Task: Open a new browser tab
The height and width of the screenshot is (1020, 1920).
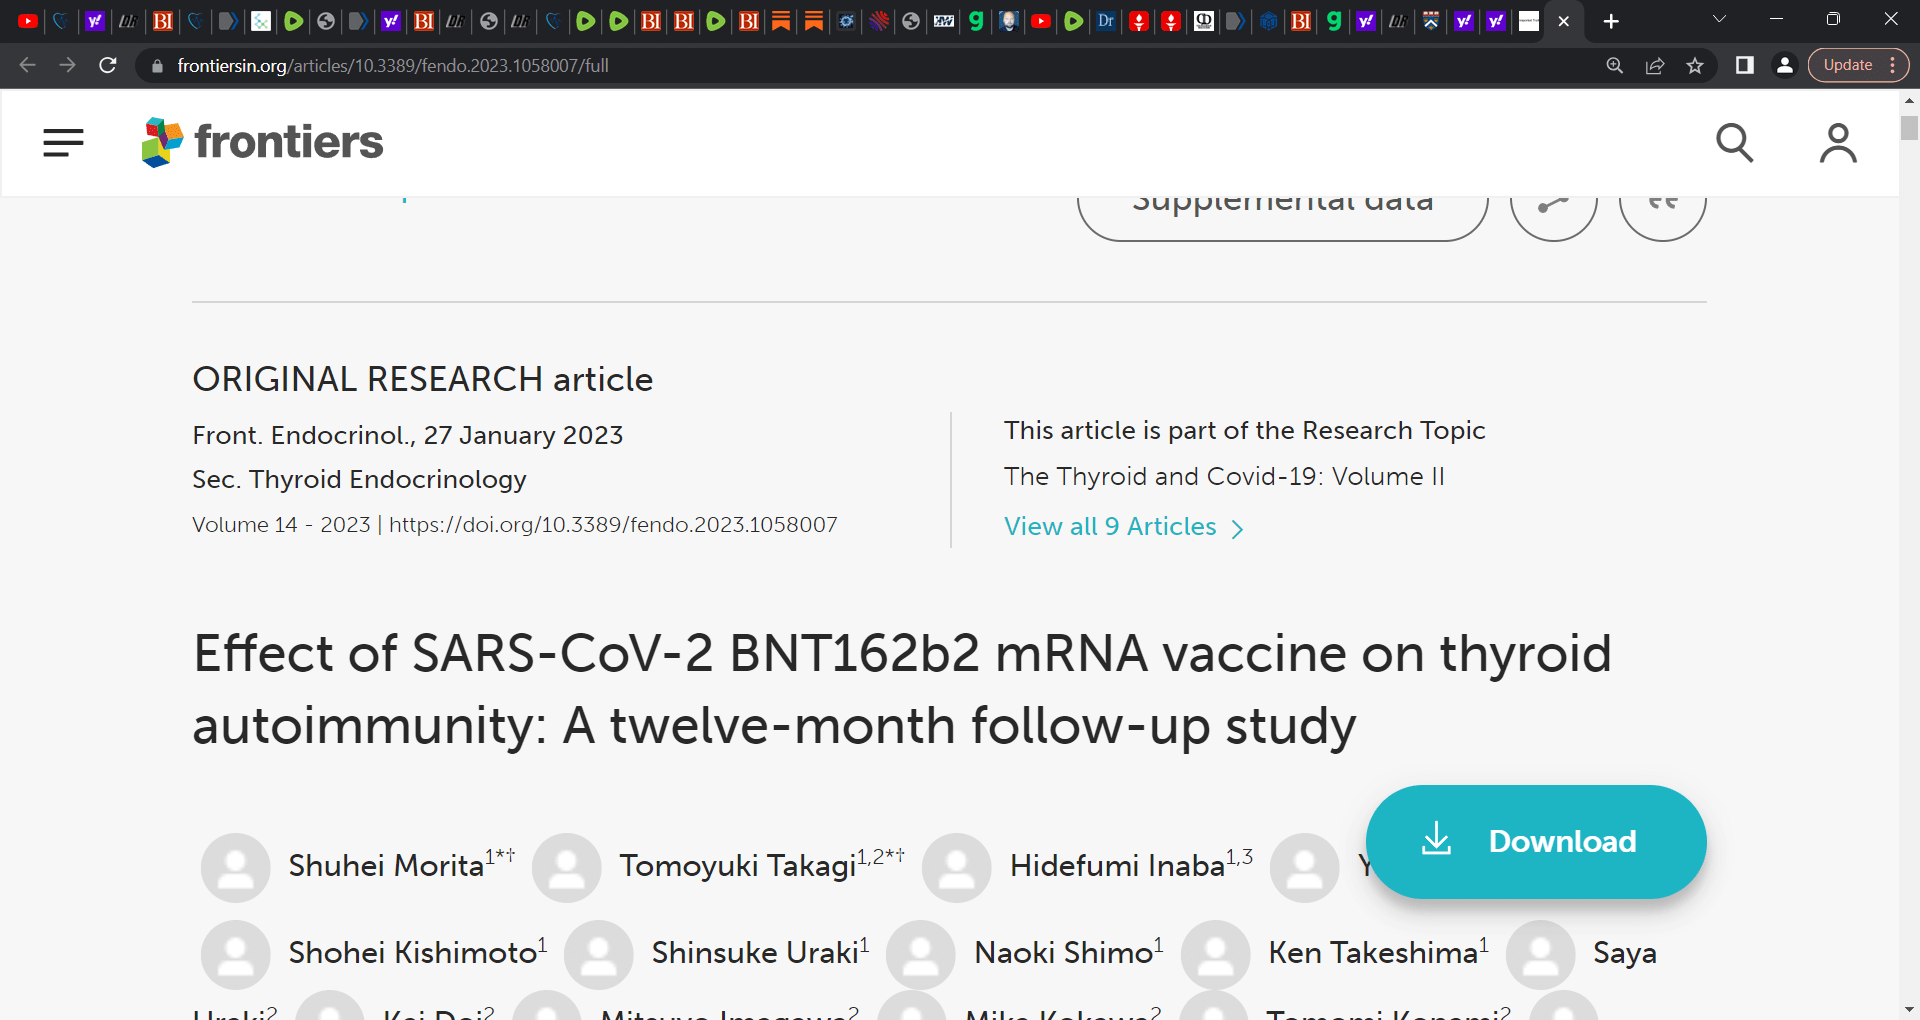Action: click(x=1611, y=21)
